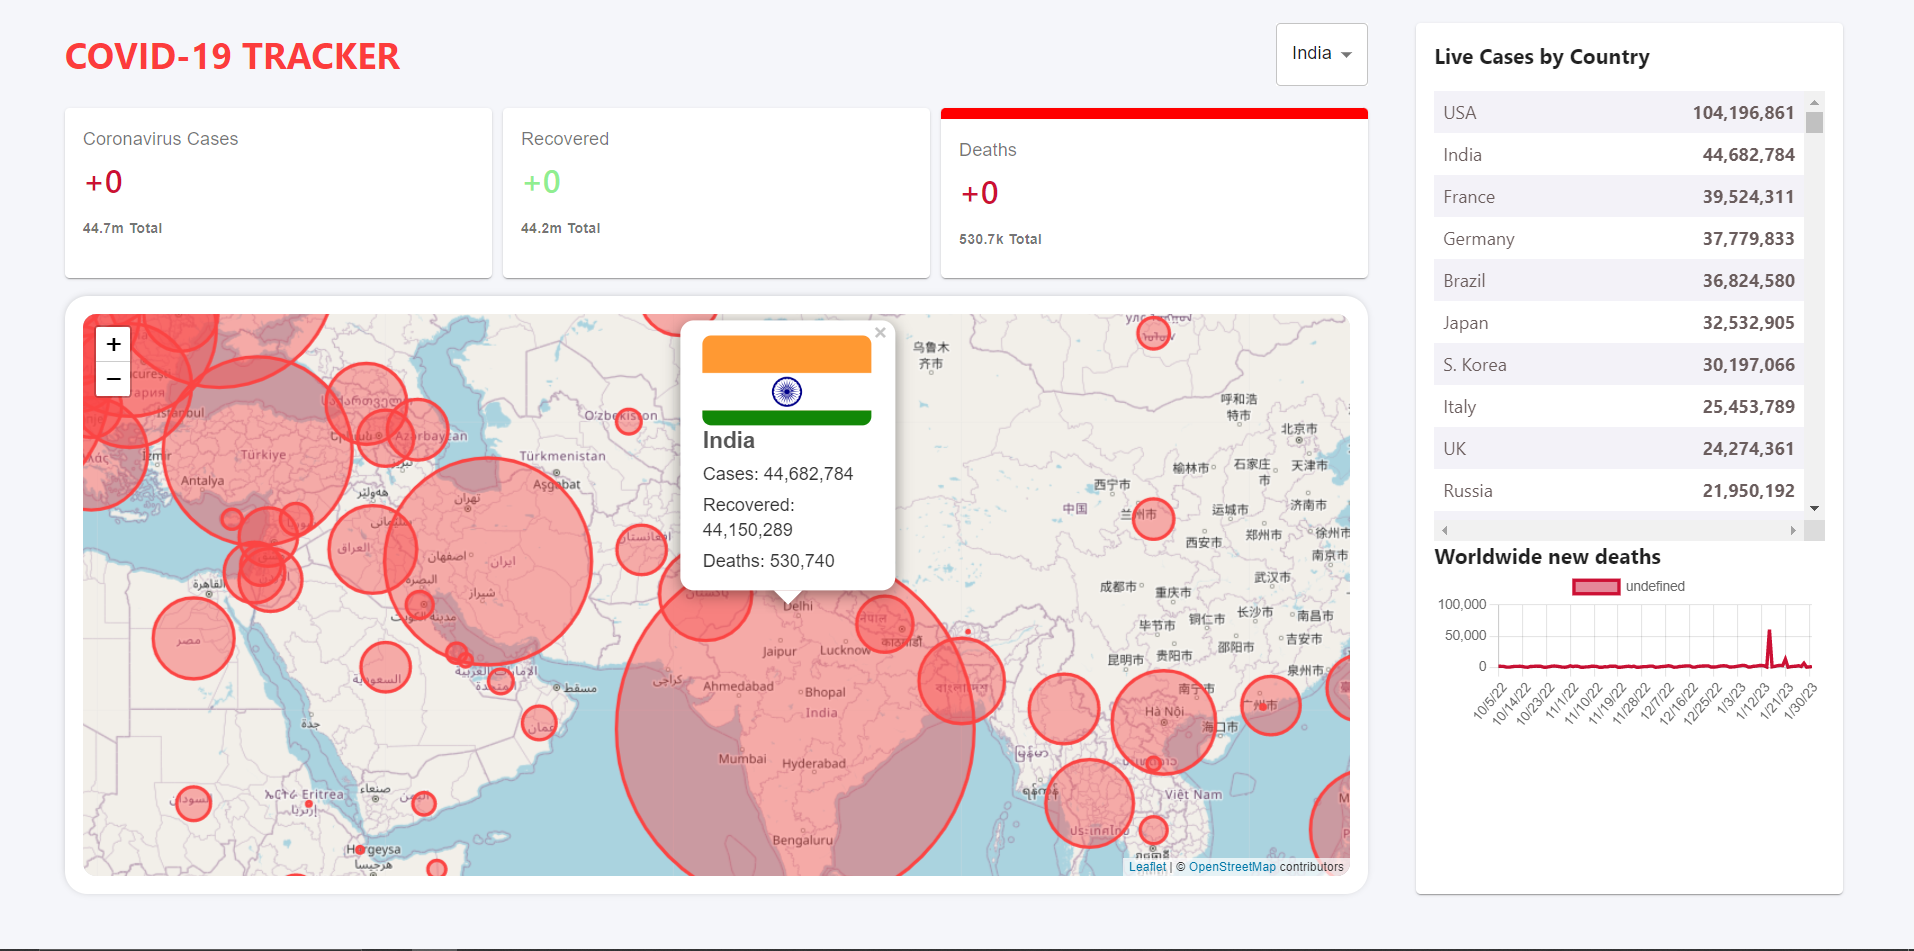The image size is (1914, 951).
Task: Click the Germany row in country list
Action: coord(1619,239)
